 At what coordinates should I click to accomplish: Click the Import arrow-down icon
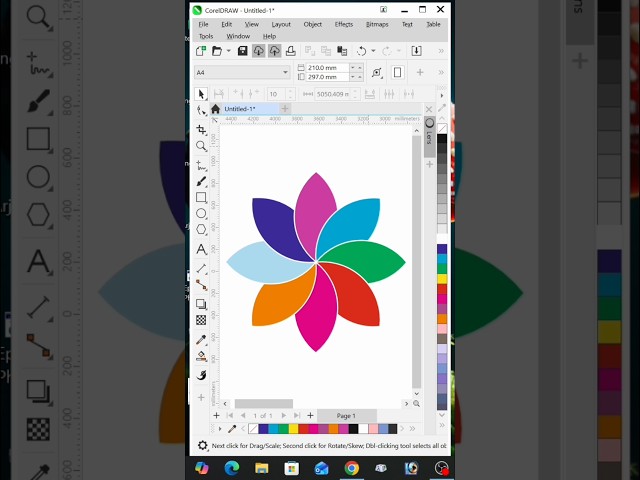pos(416,51)
